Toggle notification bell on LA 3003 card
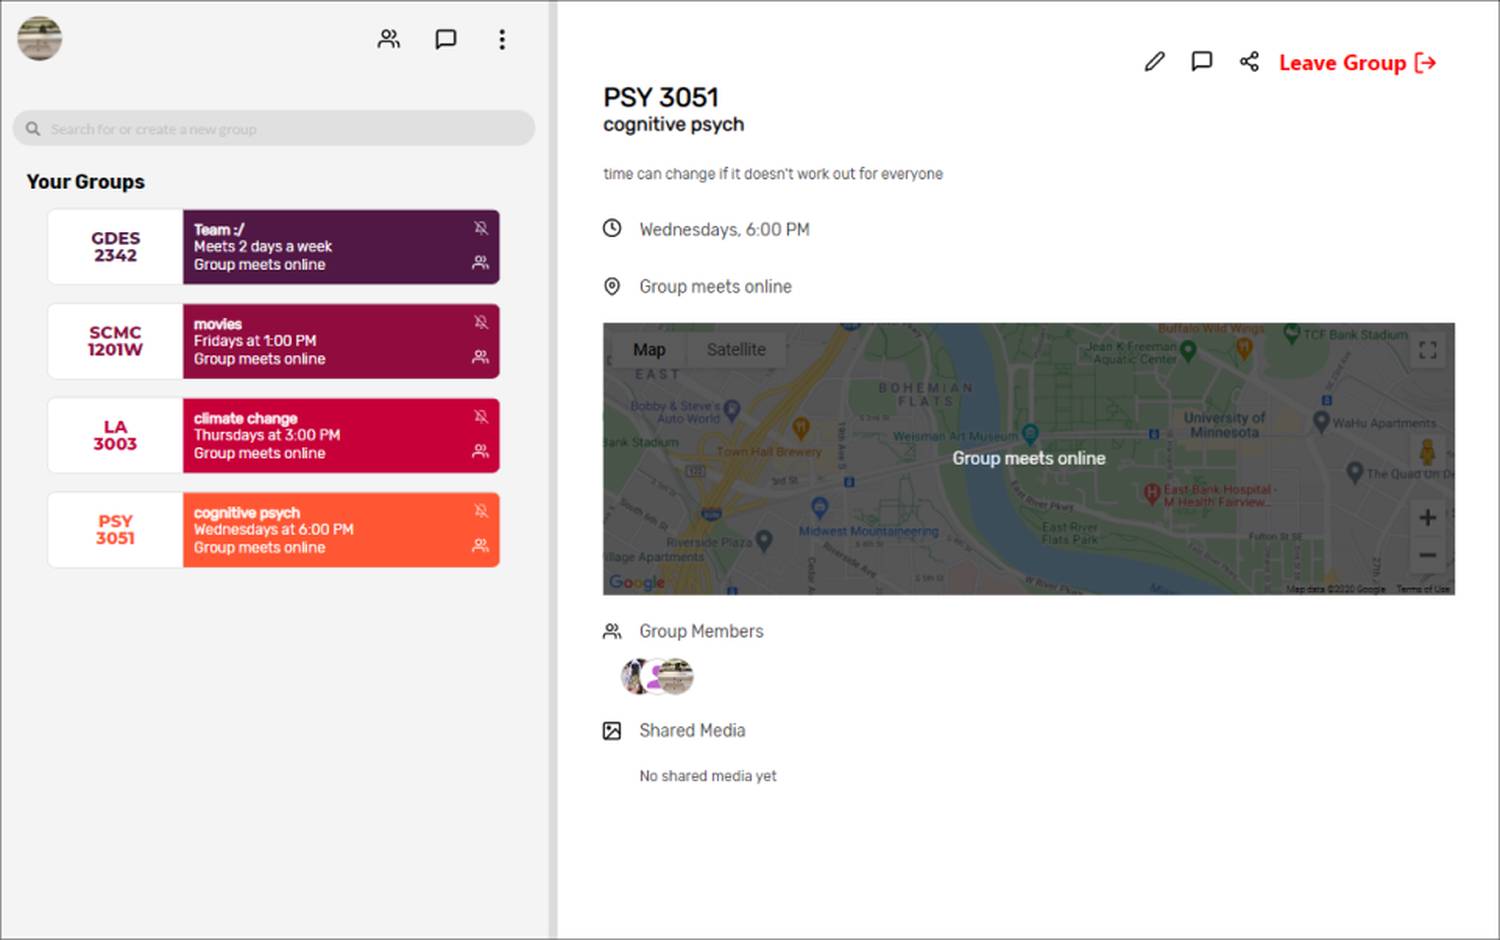The width and height of the screenshot is (1500, 940). click(x=481, y=416)
